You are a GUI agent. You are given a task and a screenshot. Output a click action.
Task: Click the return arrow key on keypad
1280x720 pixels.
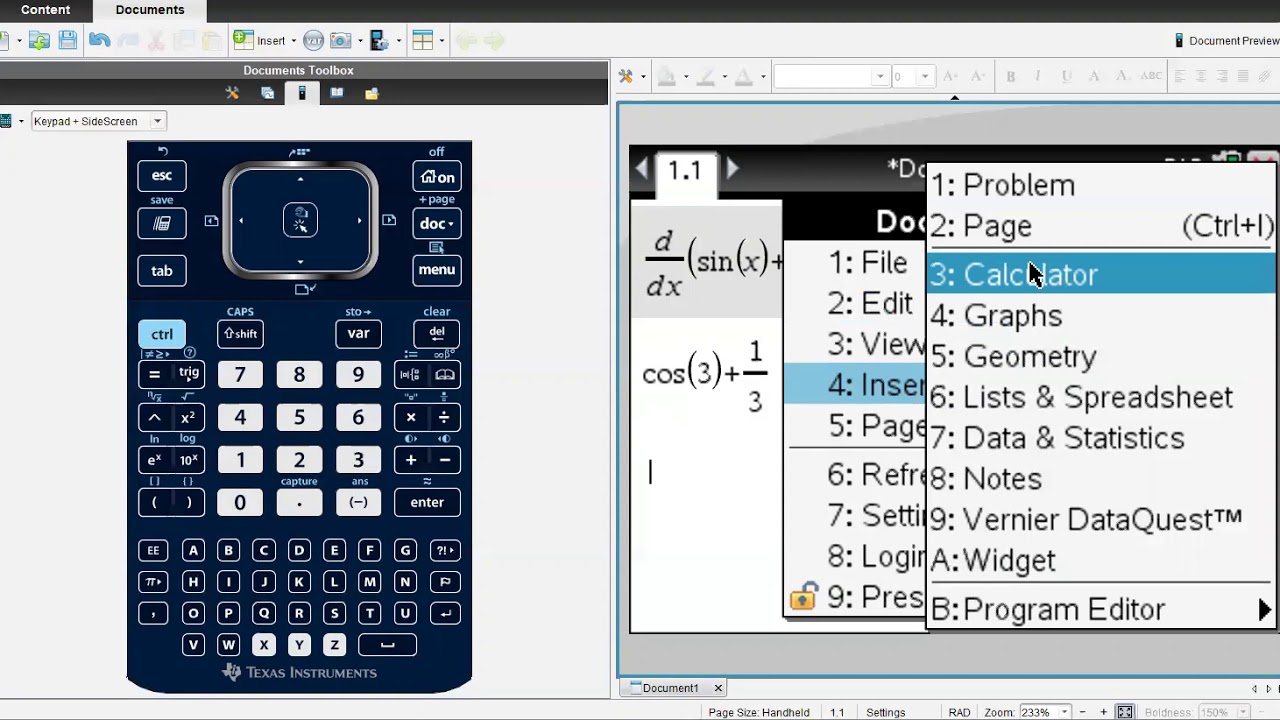point(445,613)
